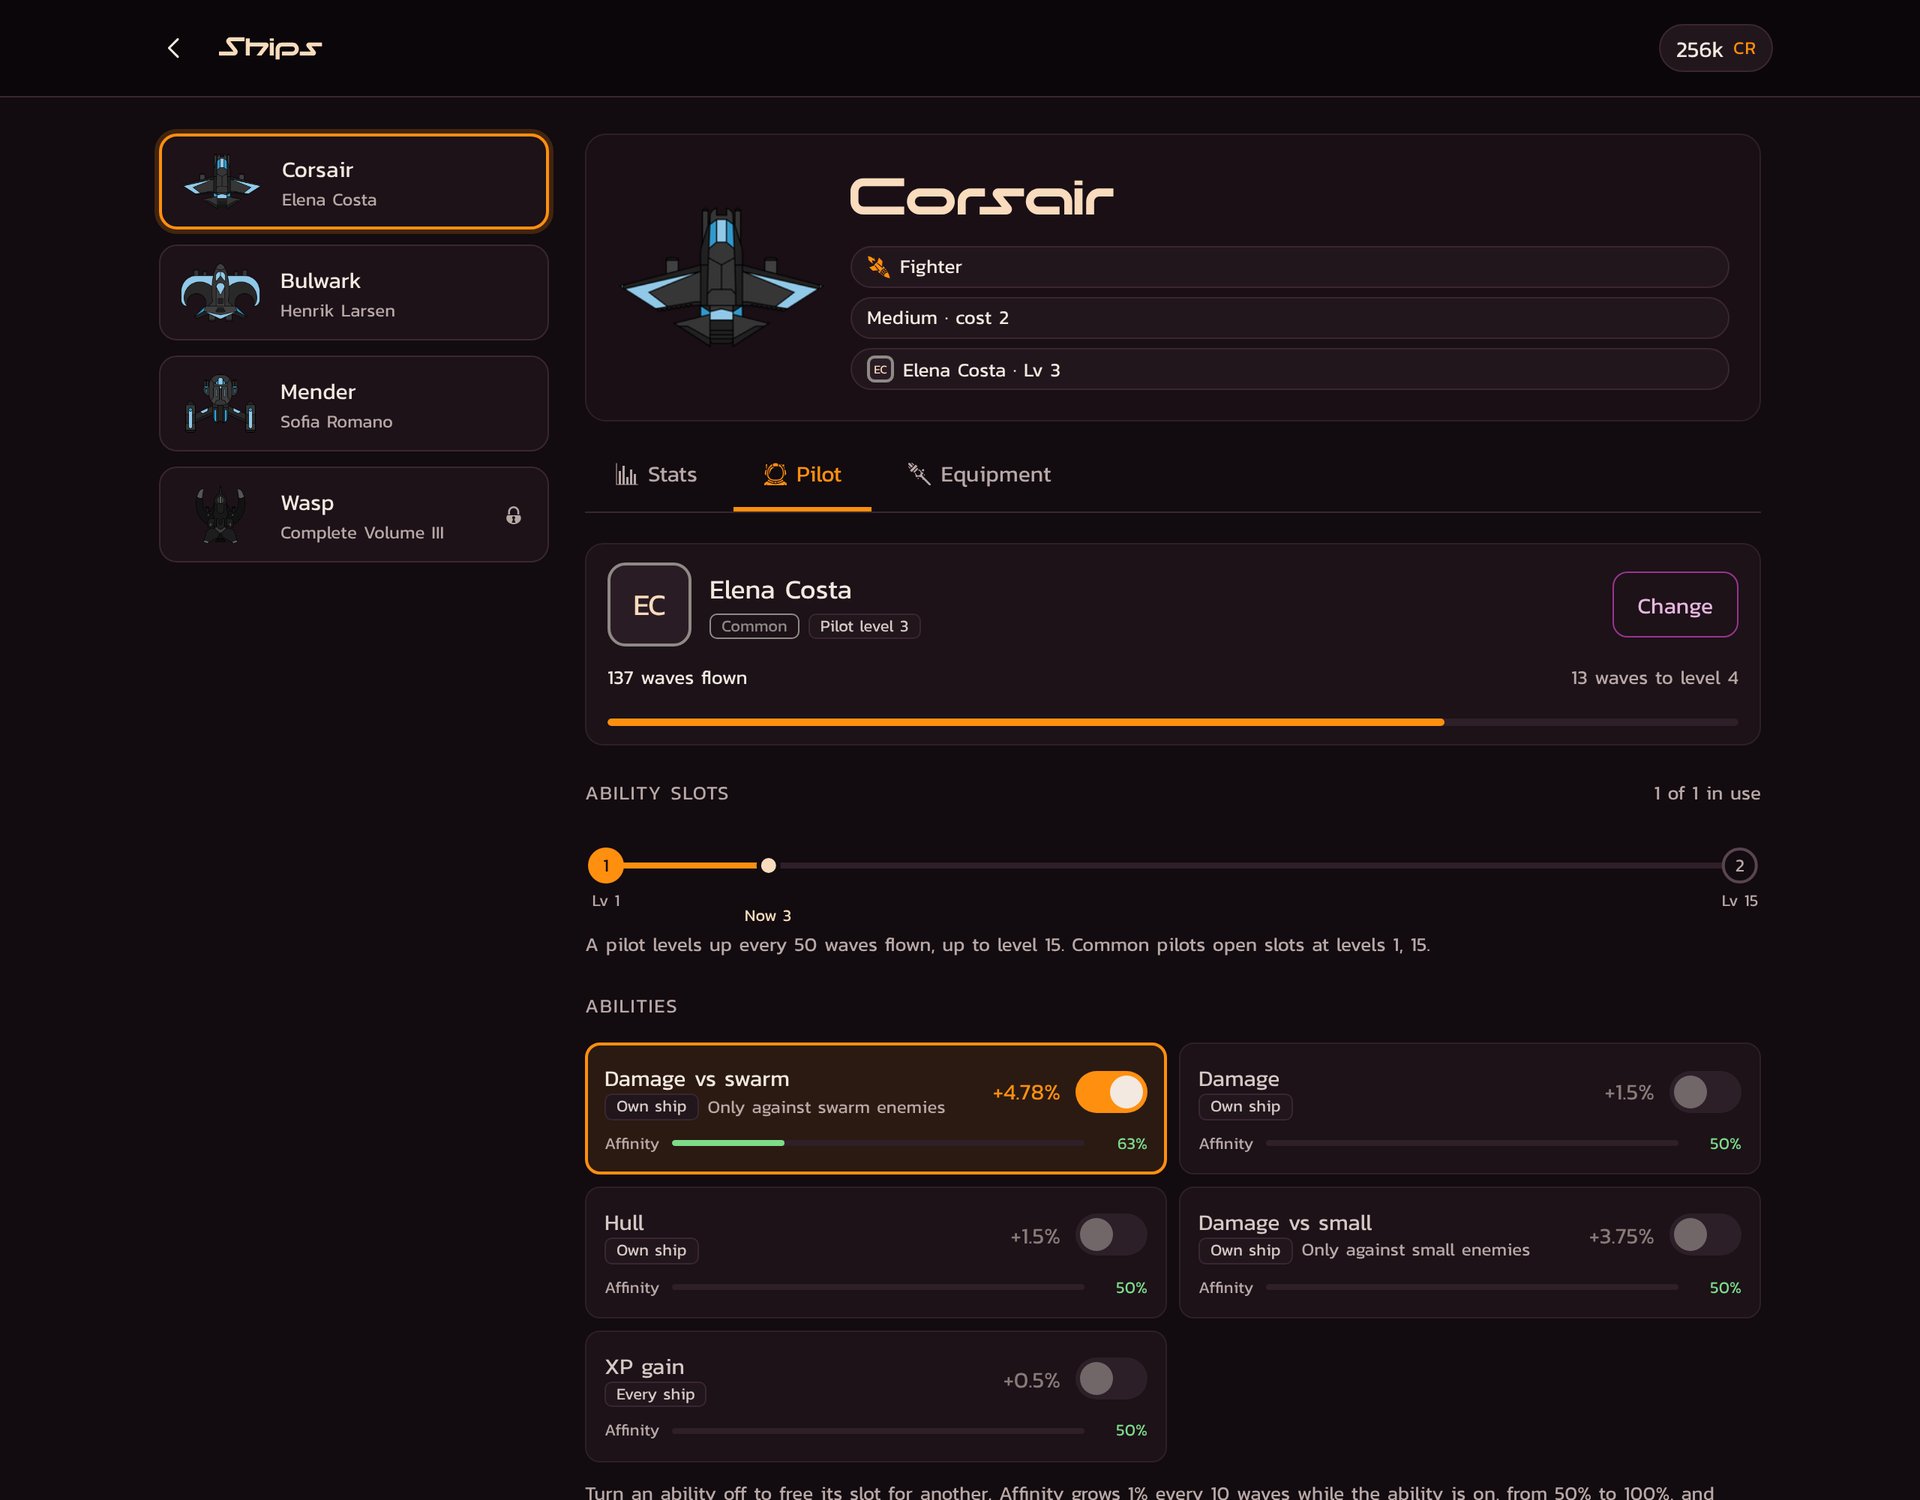Image resolution: width=1920 pixels, height=1500 pixels.
Task: Select the Corsair ship card
Action: tap(354, 182)
